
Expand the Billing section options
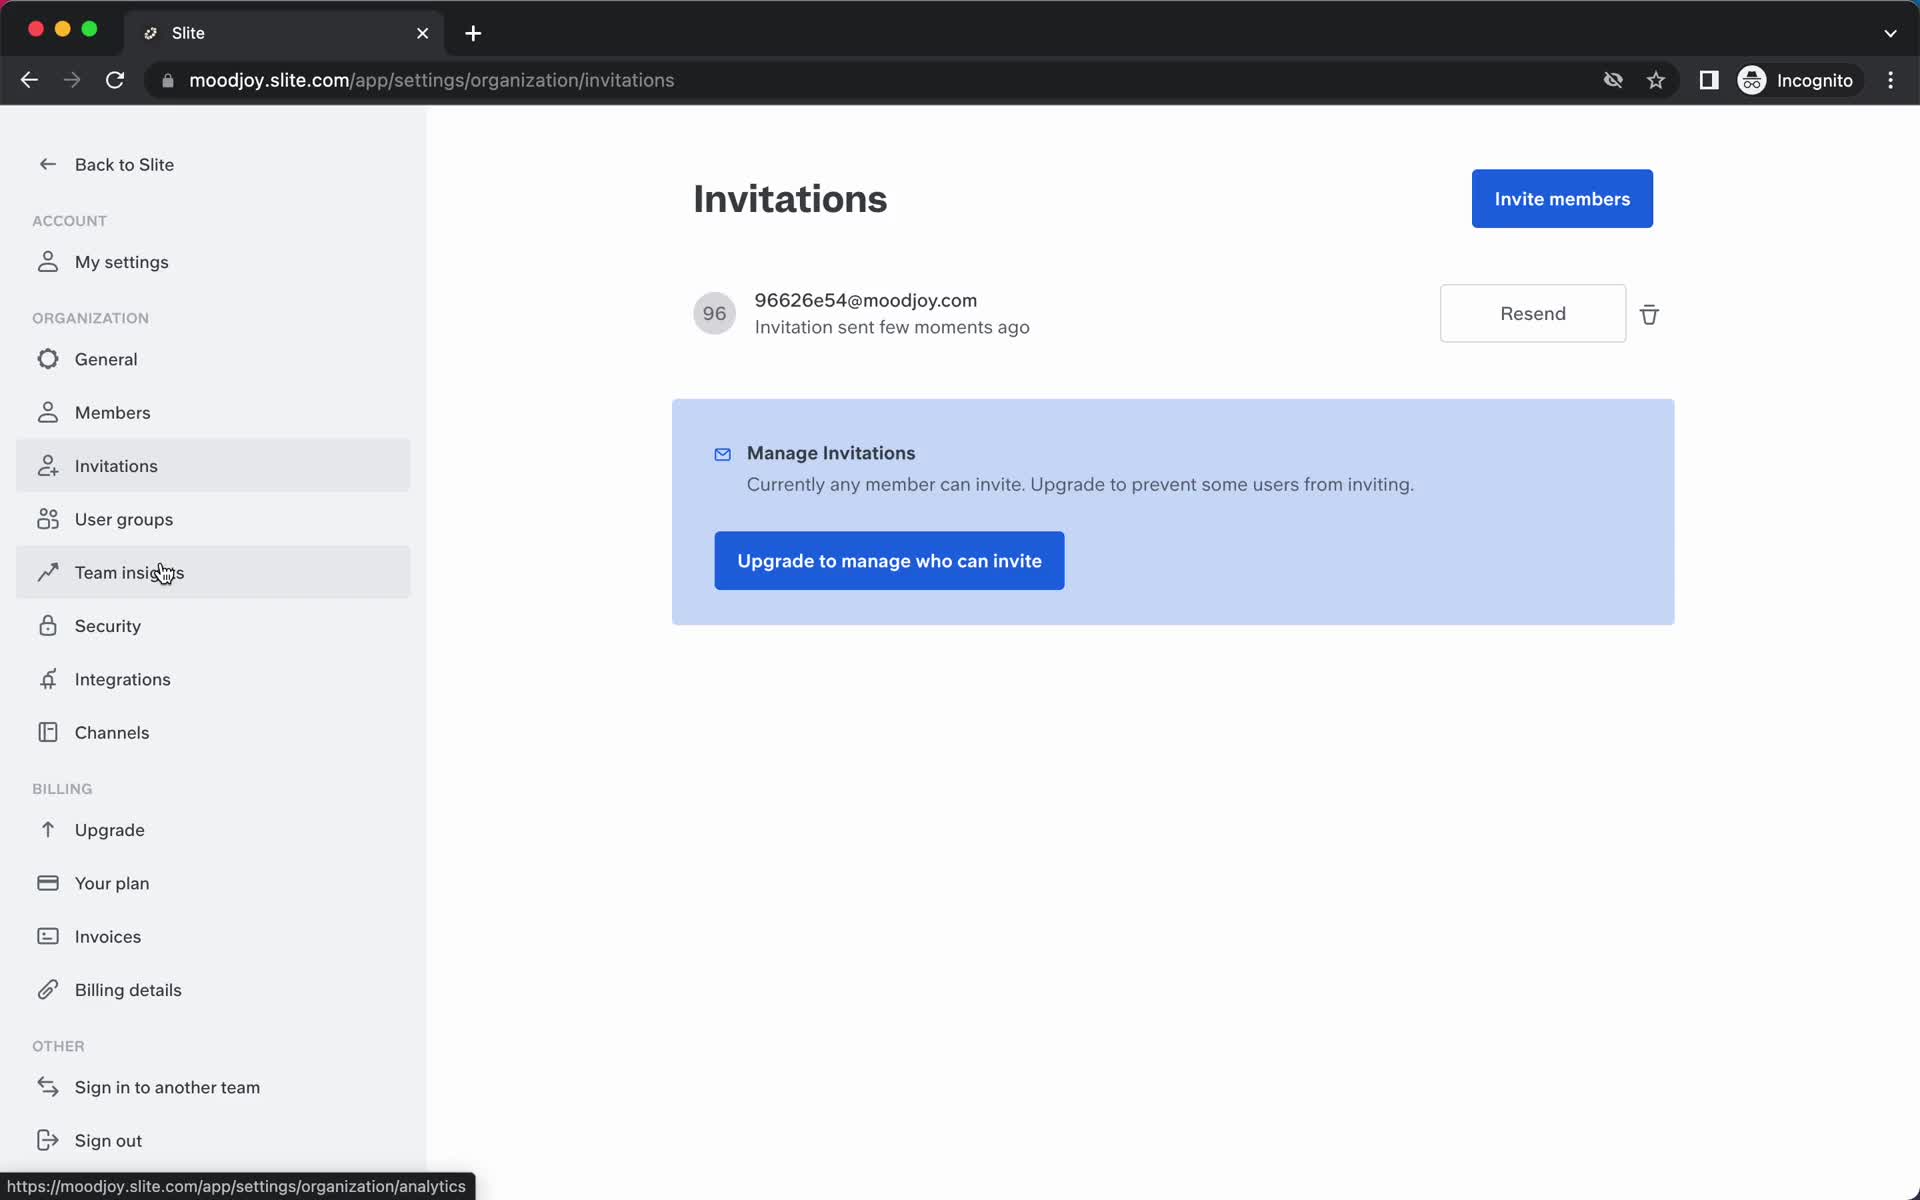tap(62, 788)
